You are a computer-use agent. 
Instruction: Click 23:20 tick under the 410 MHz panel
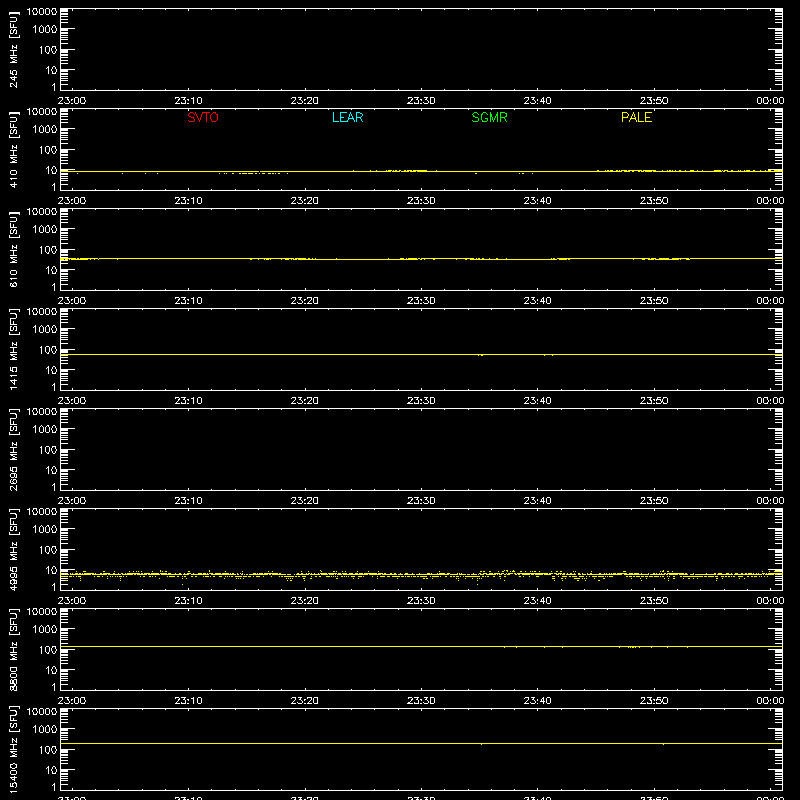point(305,201)
